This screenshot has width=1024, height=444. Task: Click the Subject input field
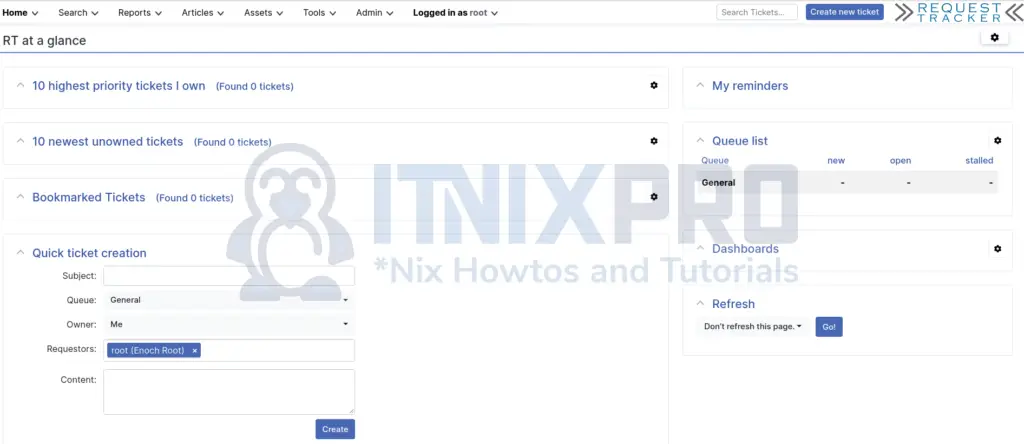click(228, 276)
